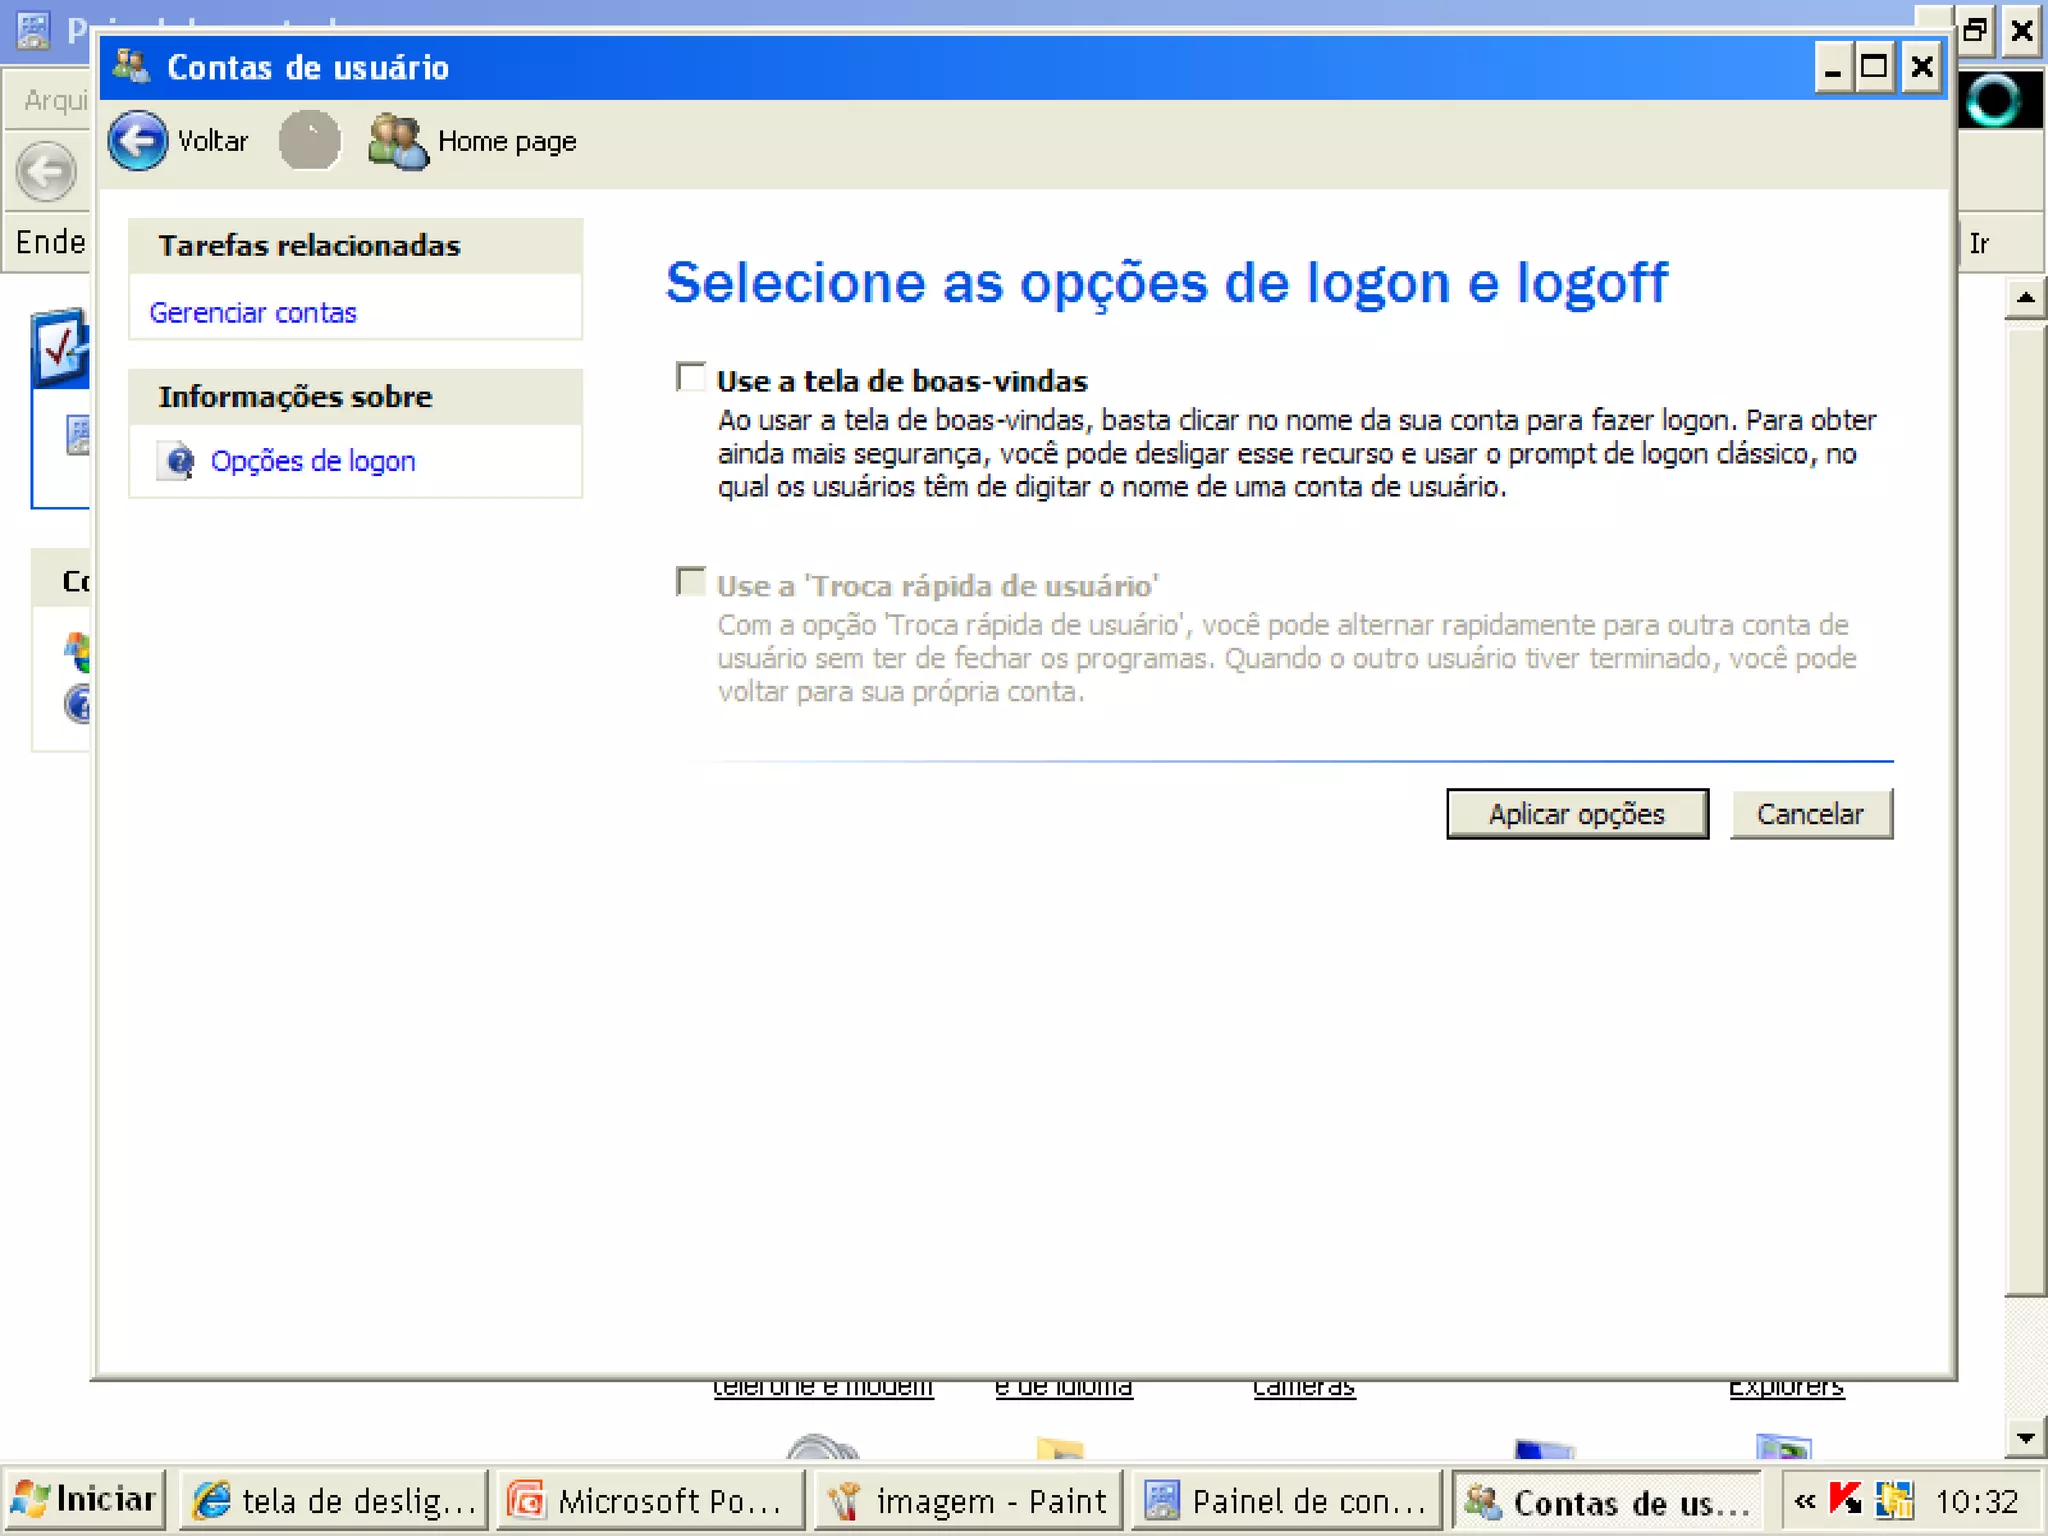
Task: Open the Gerenciar contas link
Action: click(x=253, y=313)
